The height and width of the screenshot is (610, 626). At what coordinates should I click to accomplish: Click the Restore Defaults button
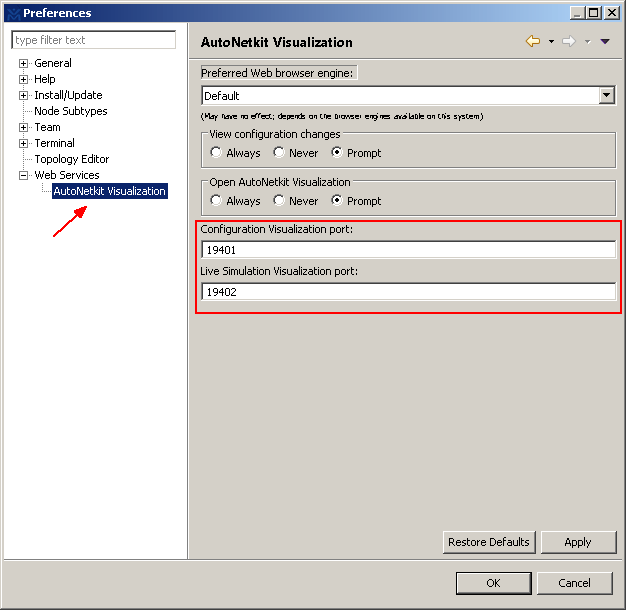tap(489, 542)
